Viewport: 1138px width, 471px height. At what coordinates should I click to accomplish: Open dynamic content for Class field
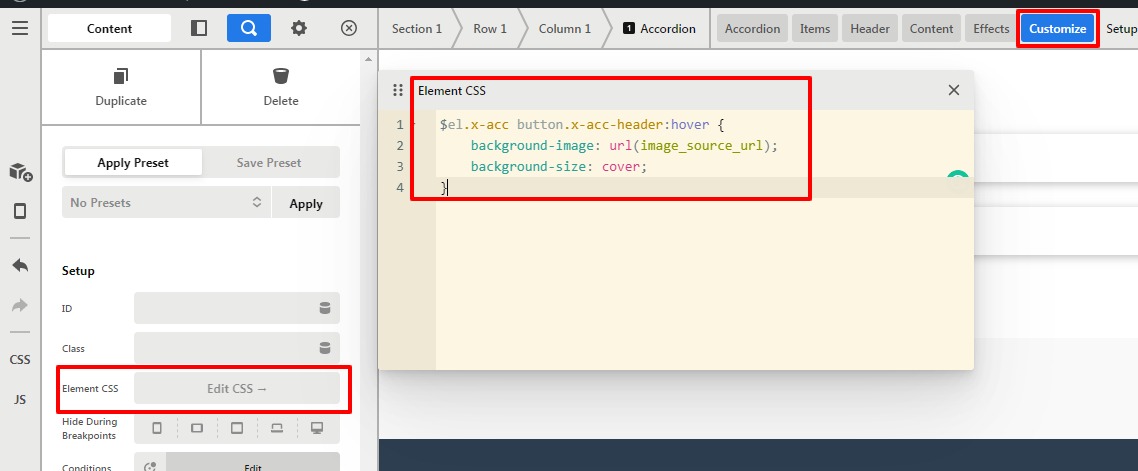click(324, 348)
